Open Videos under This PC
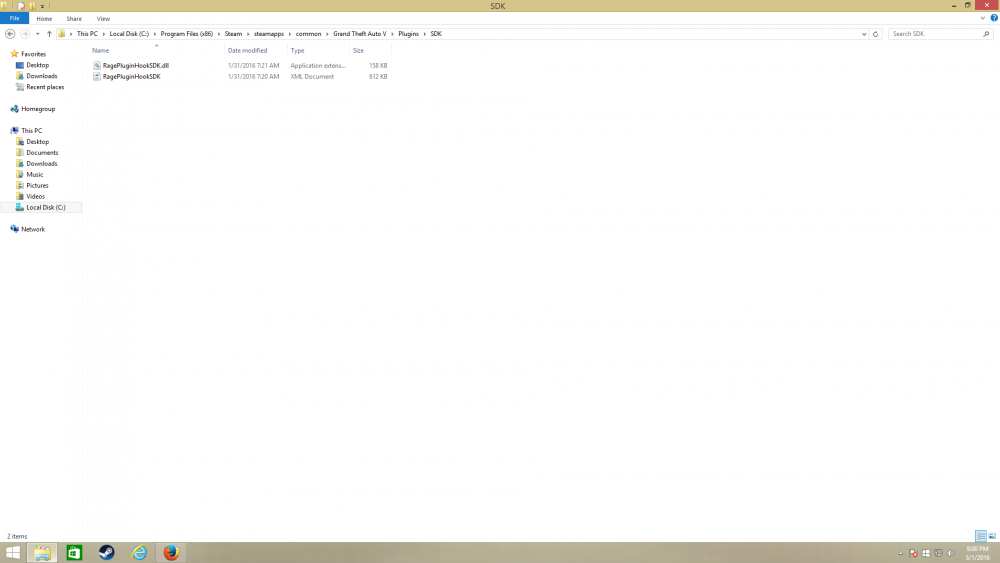 (36, 196)
